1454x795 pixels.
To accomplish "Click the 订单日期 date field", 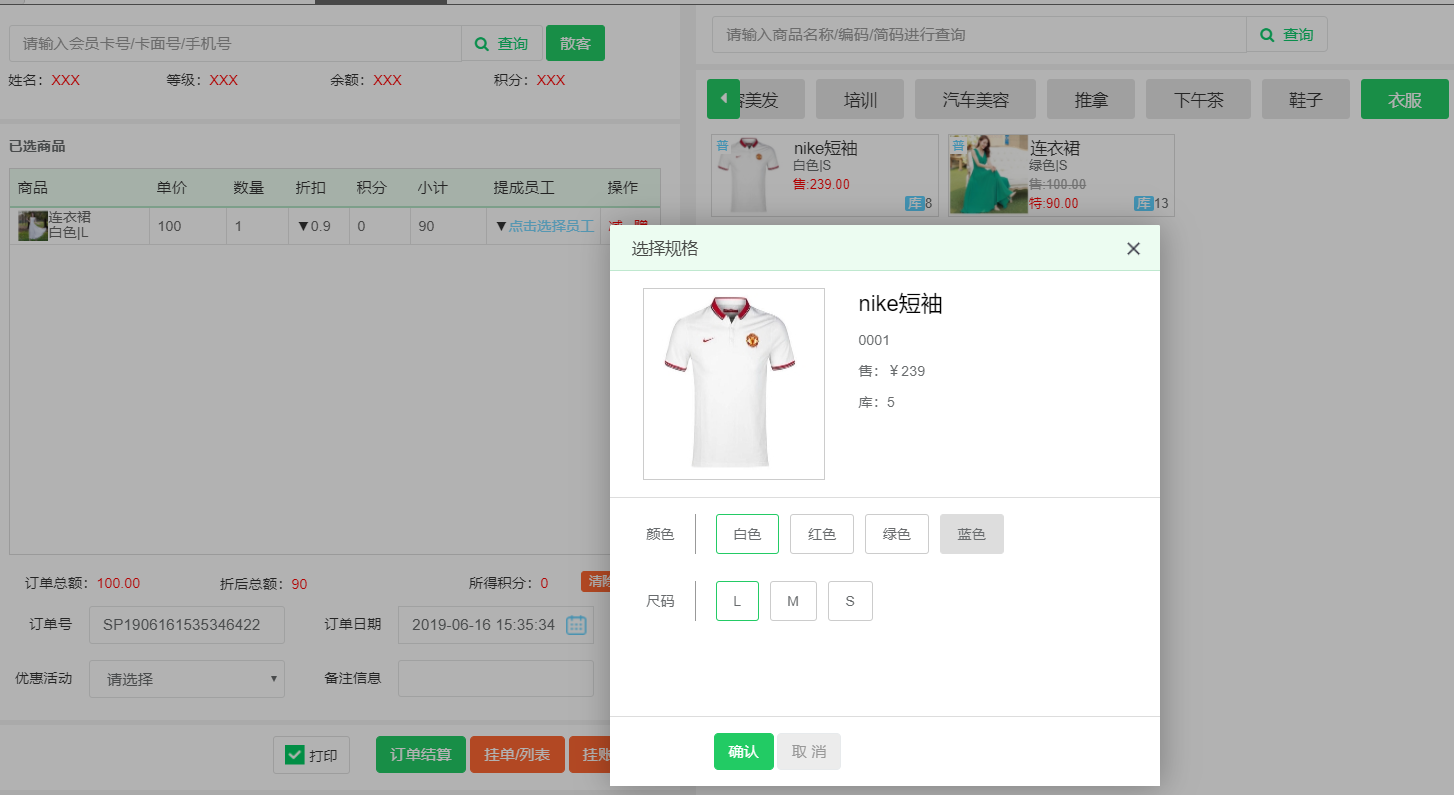I will click(496, 625).
